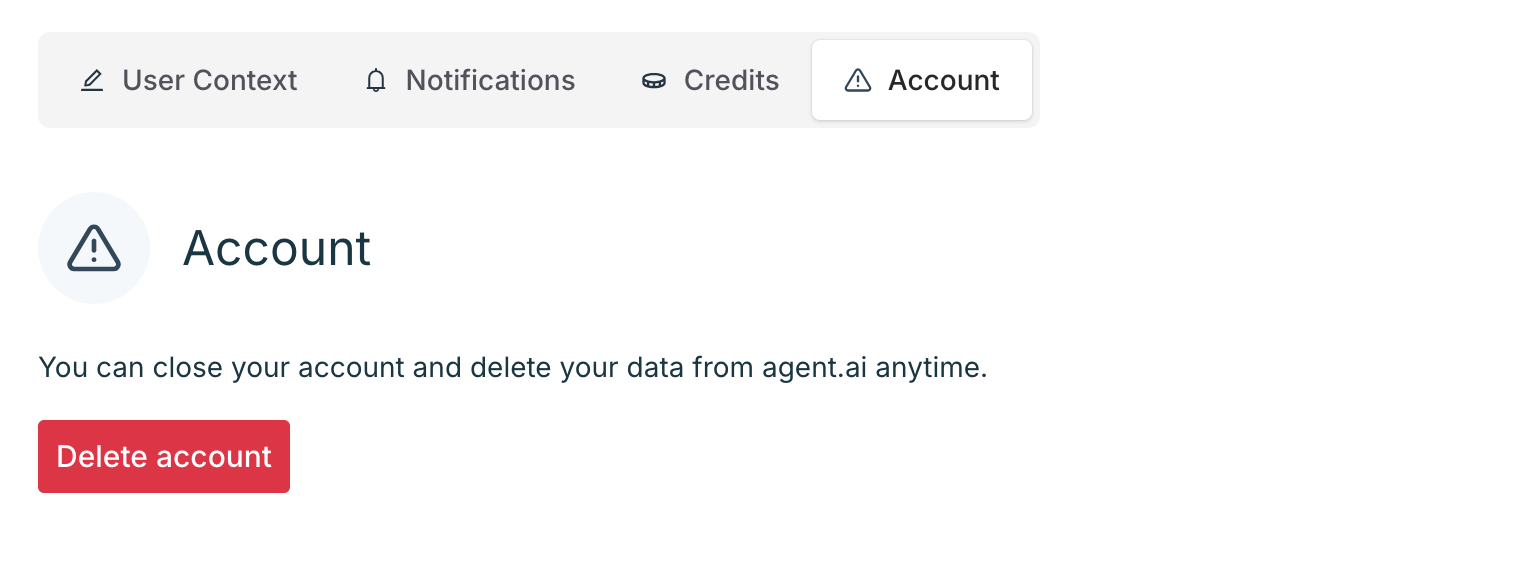This screenshot has width=1528, height=564.
Task: Select the Account tab
Action: tap(921, 81)
